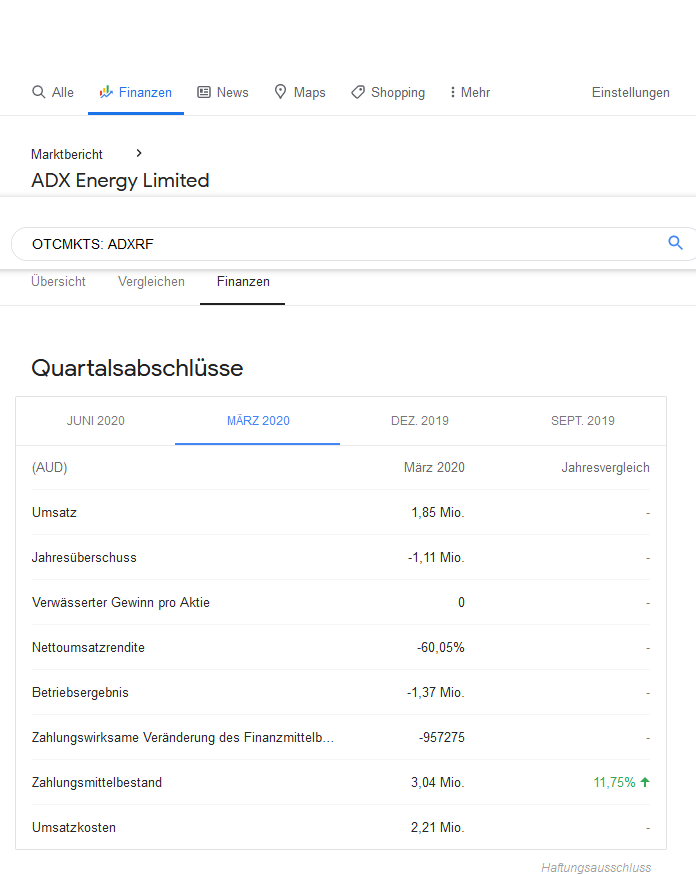
Task: Expand the Marktbericht chevron arrow
Action: pyautogui.click(x=139, y=153)
